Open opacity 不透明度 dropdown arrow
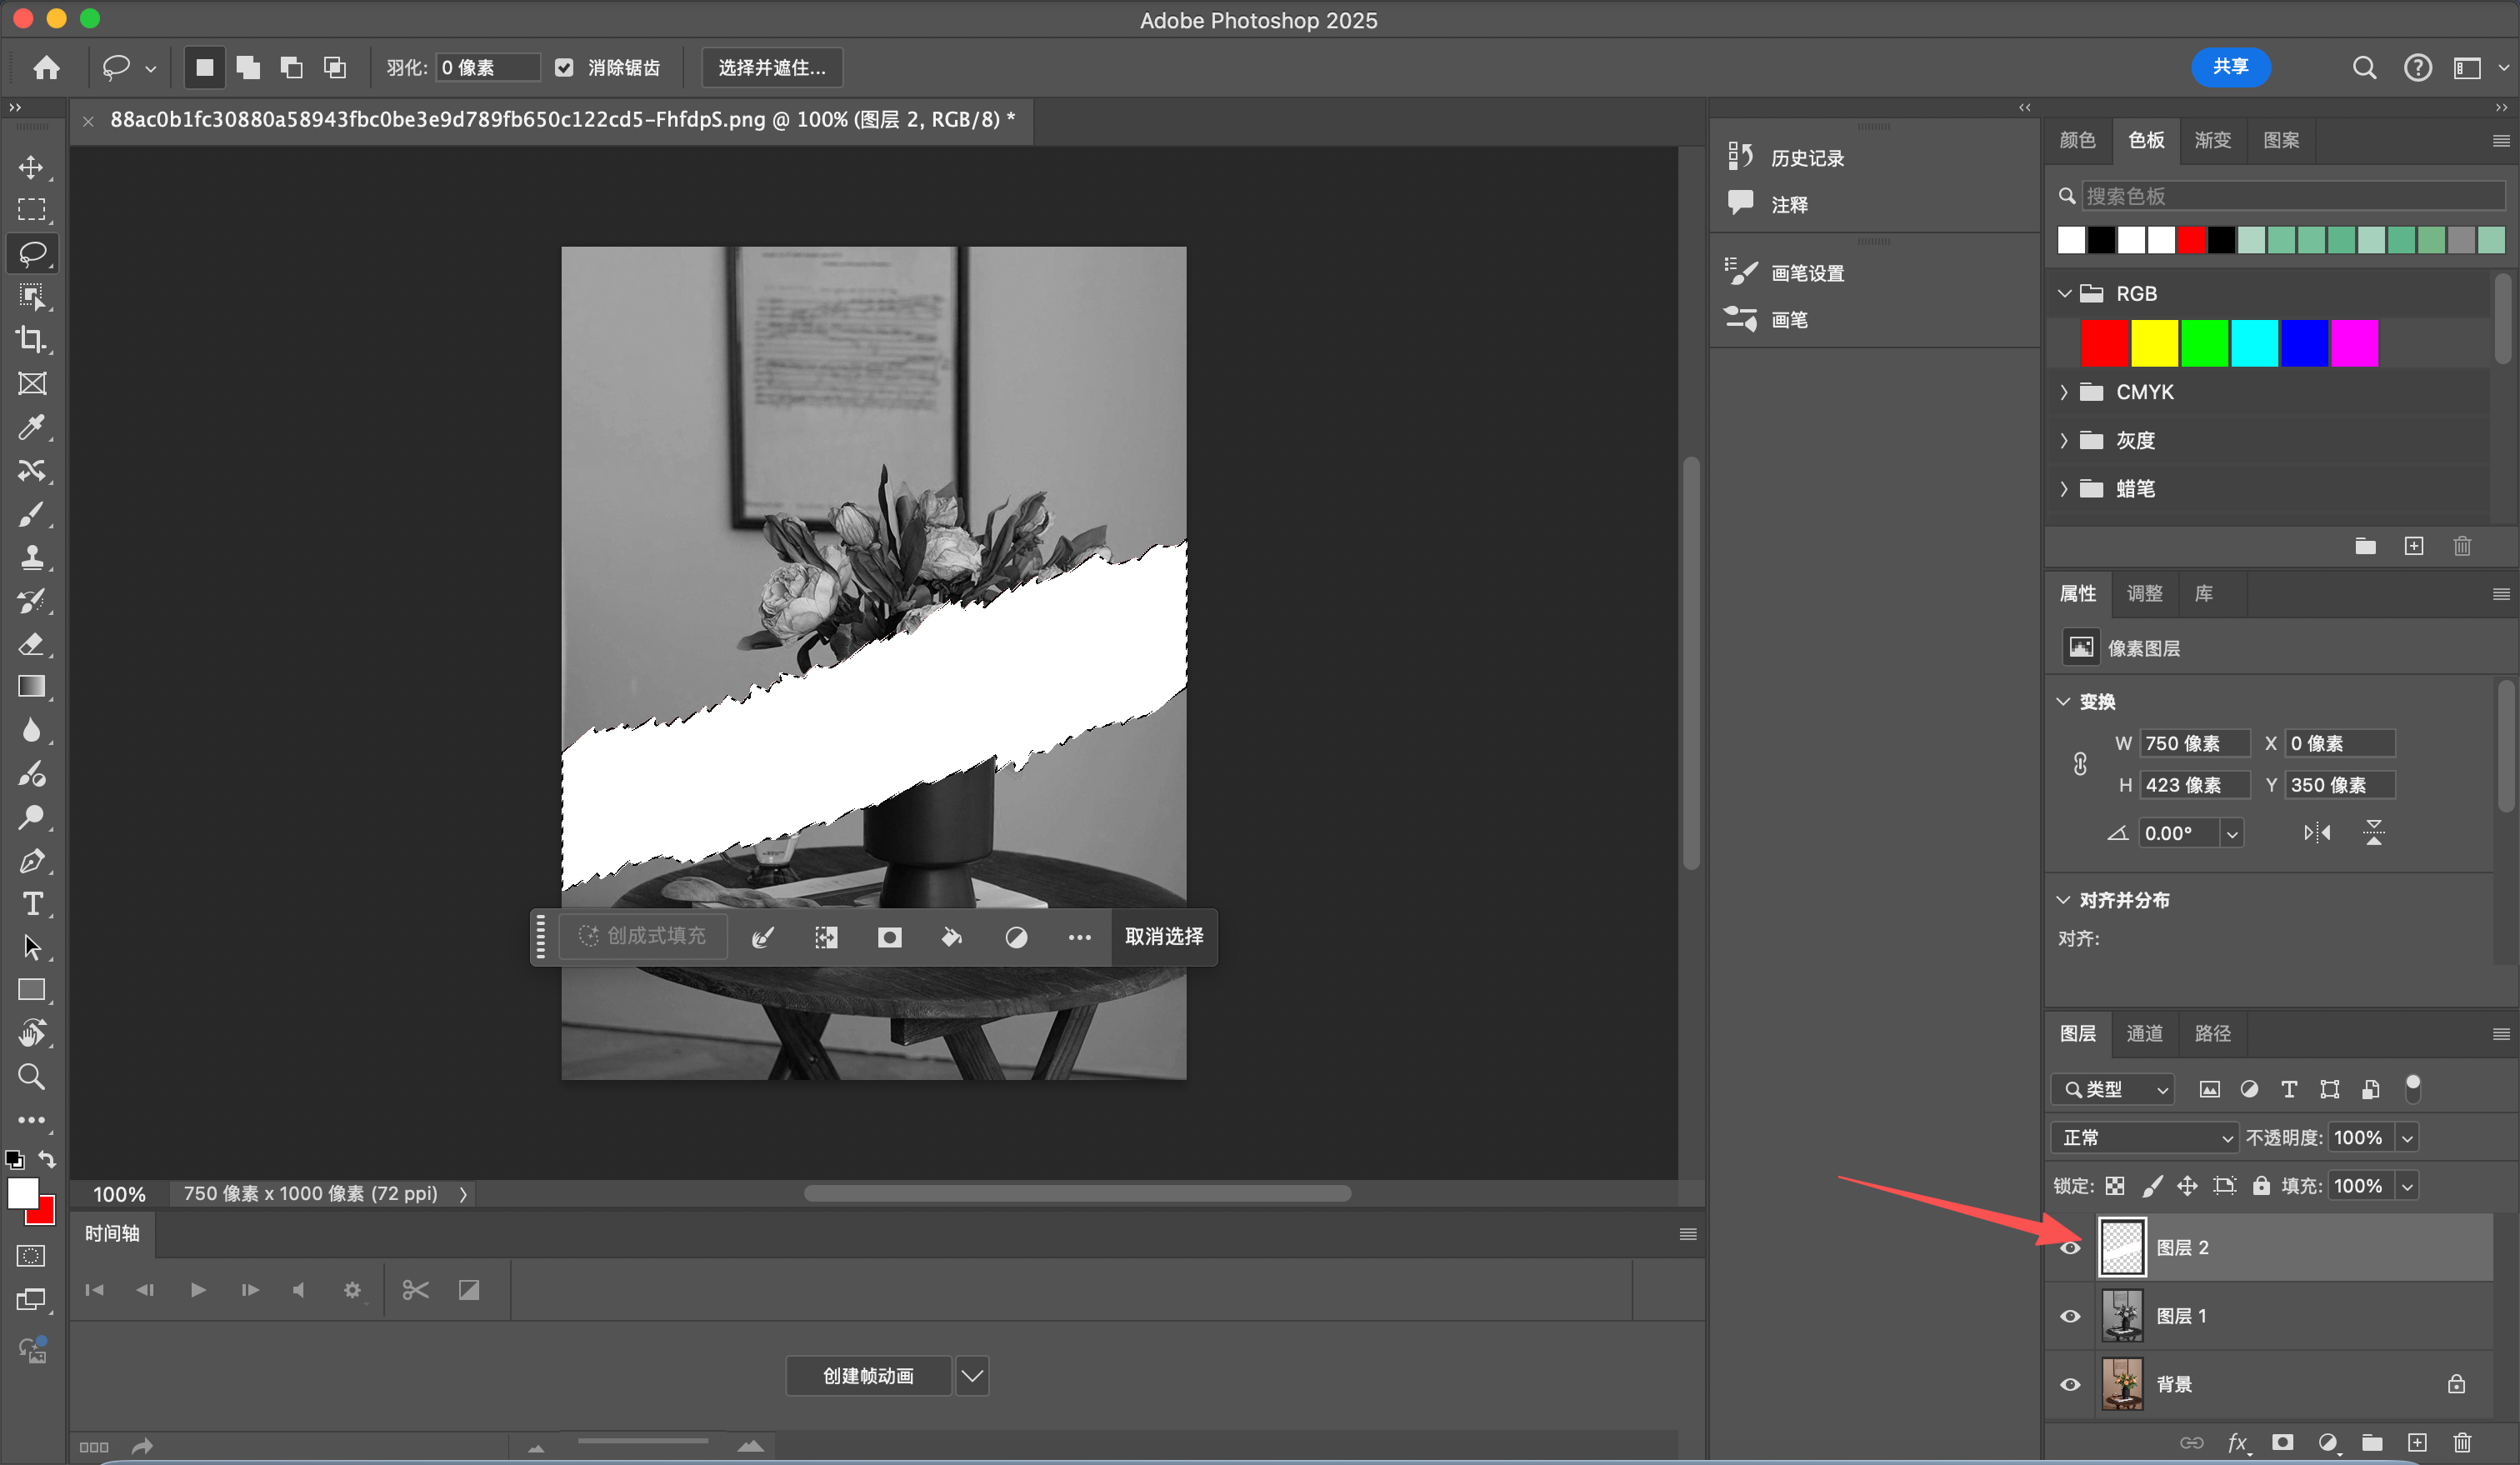Image resolution: width=2520 pixels, height=1465 pixels. [2407, 1138]
